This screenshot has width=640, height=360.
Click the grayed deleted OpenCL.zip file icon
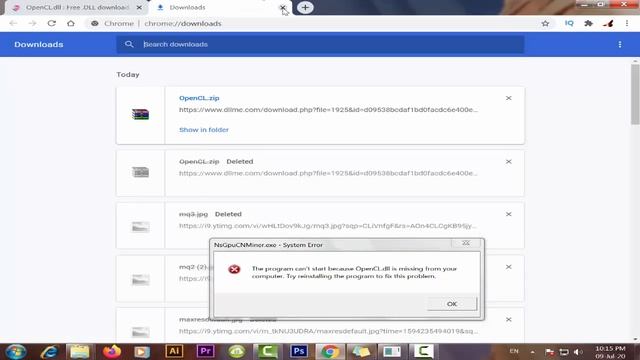point(140,172)
